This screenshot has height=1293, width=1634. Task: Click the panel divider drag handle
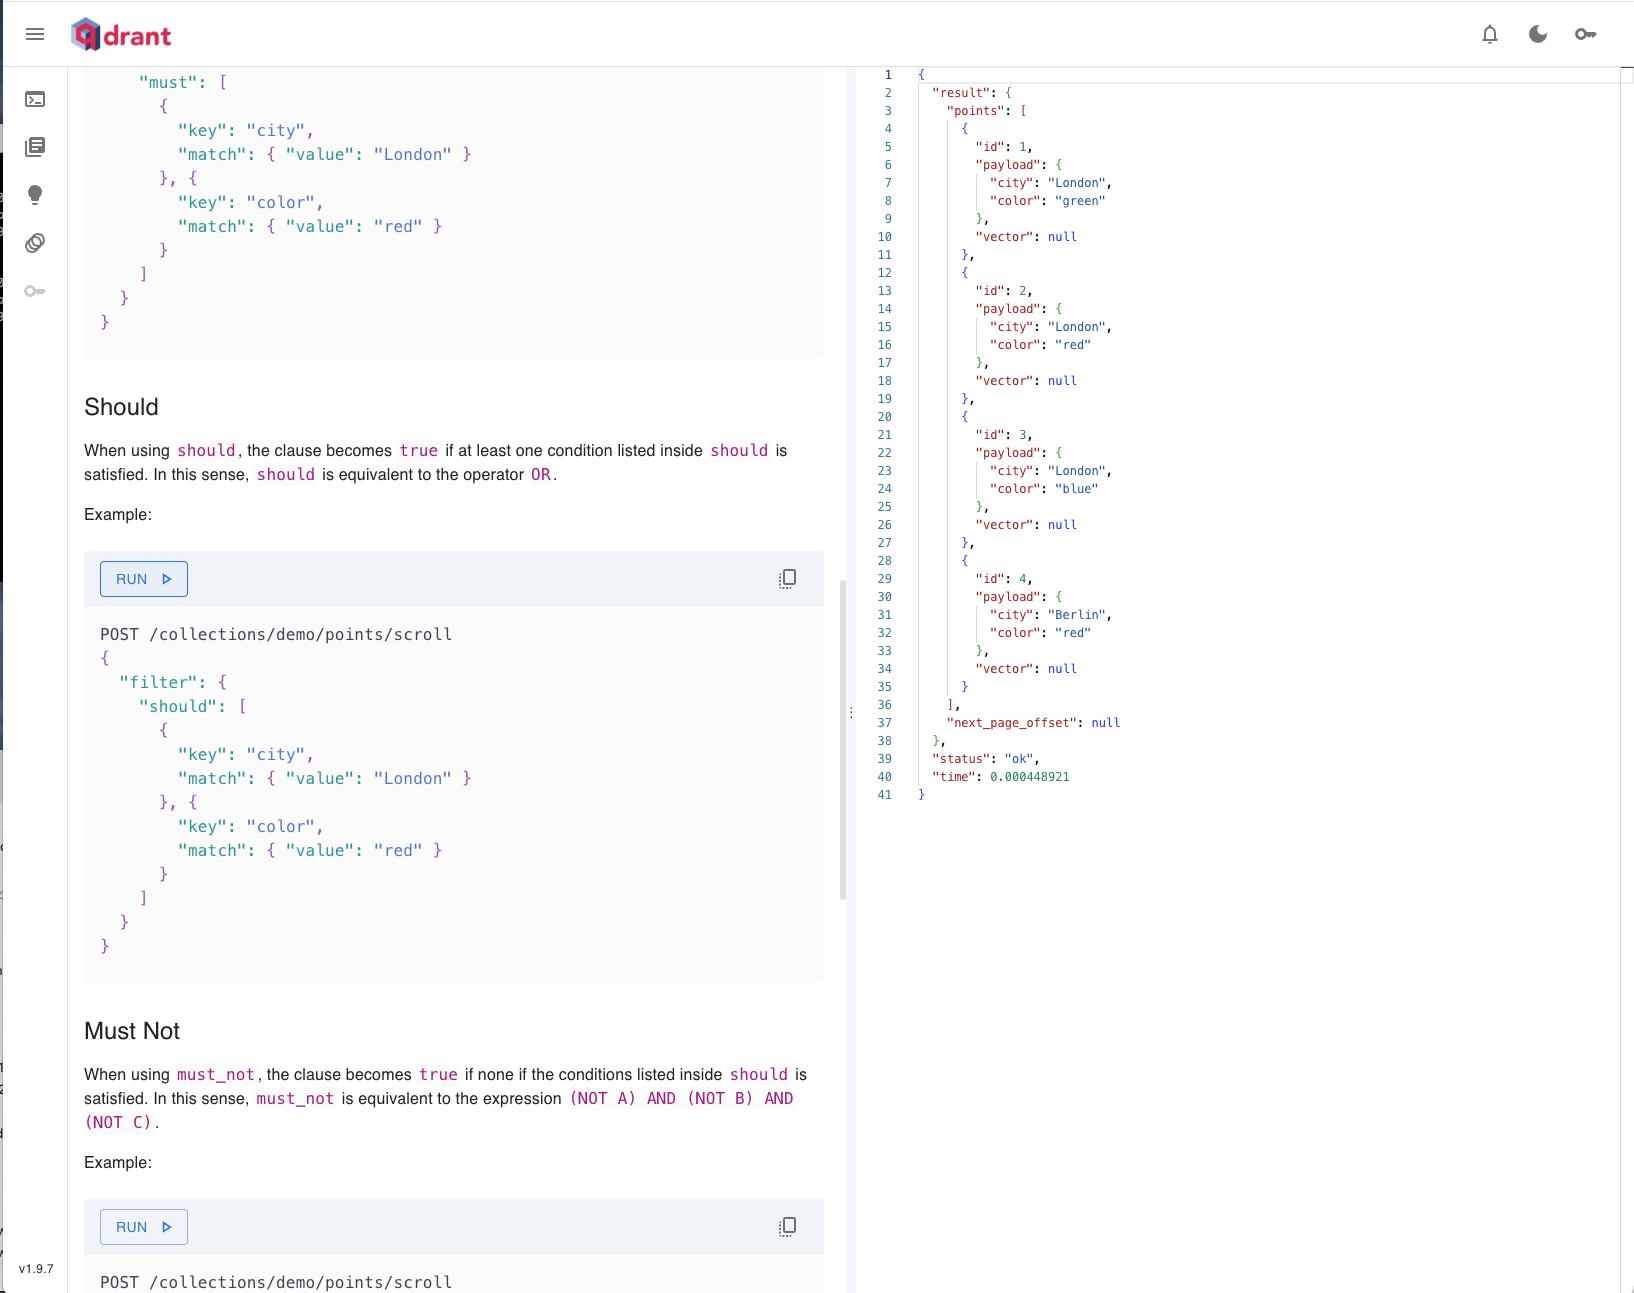[849, 712]
